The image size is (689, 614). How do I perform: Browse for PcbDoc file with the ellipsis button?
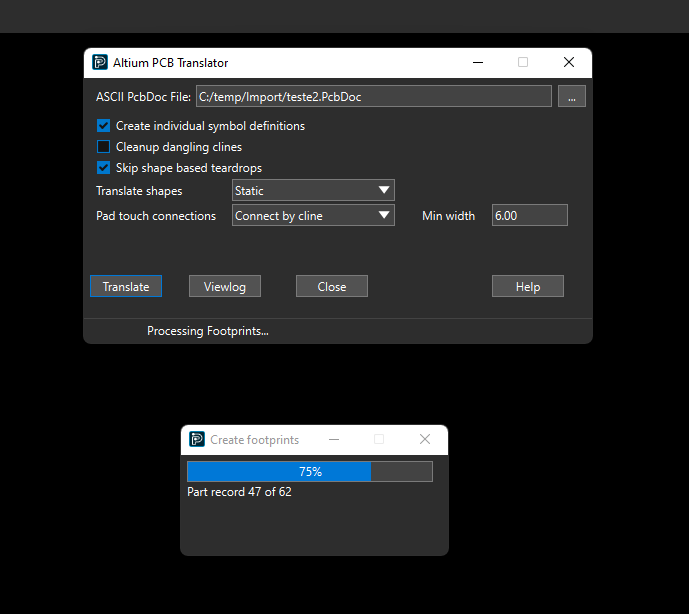coord(572,96)
